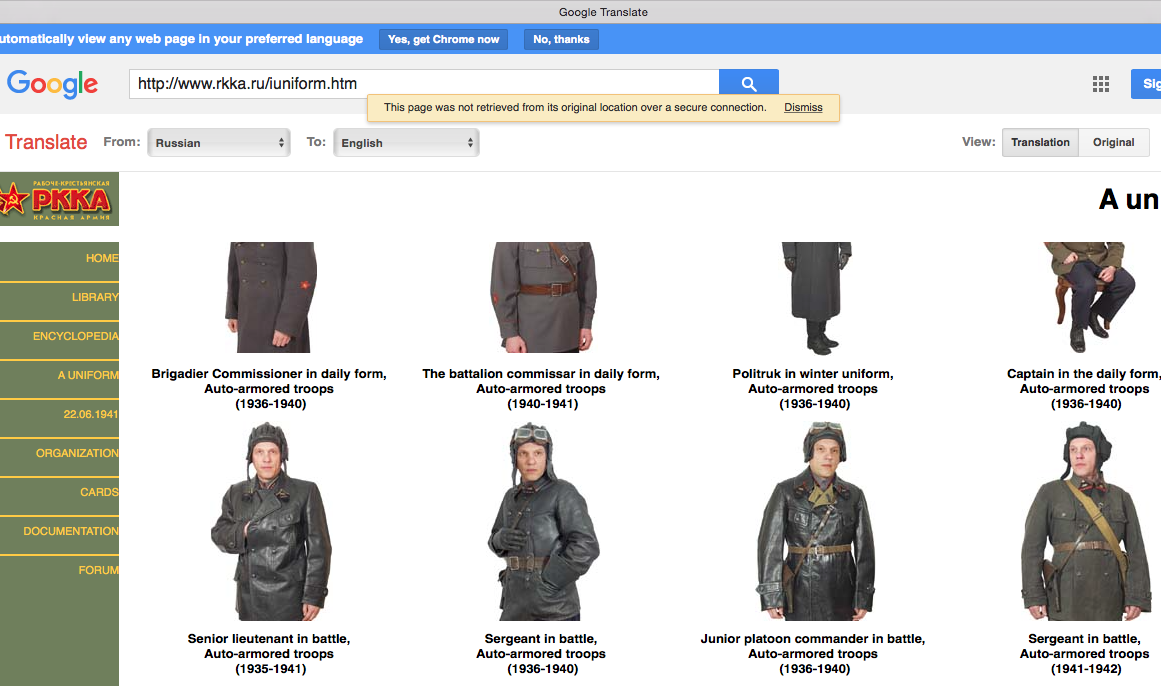Switch view to Original
The width and height of the screenshot is (1161, 686).
click(x=1113, y=143)
